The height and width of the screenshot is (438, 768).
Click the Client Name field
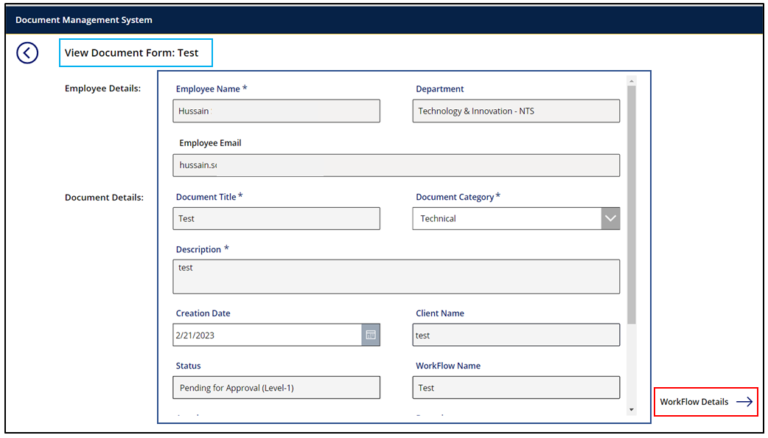(516, 335)
